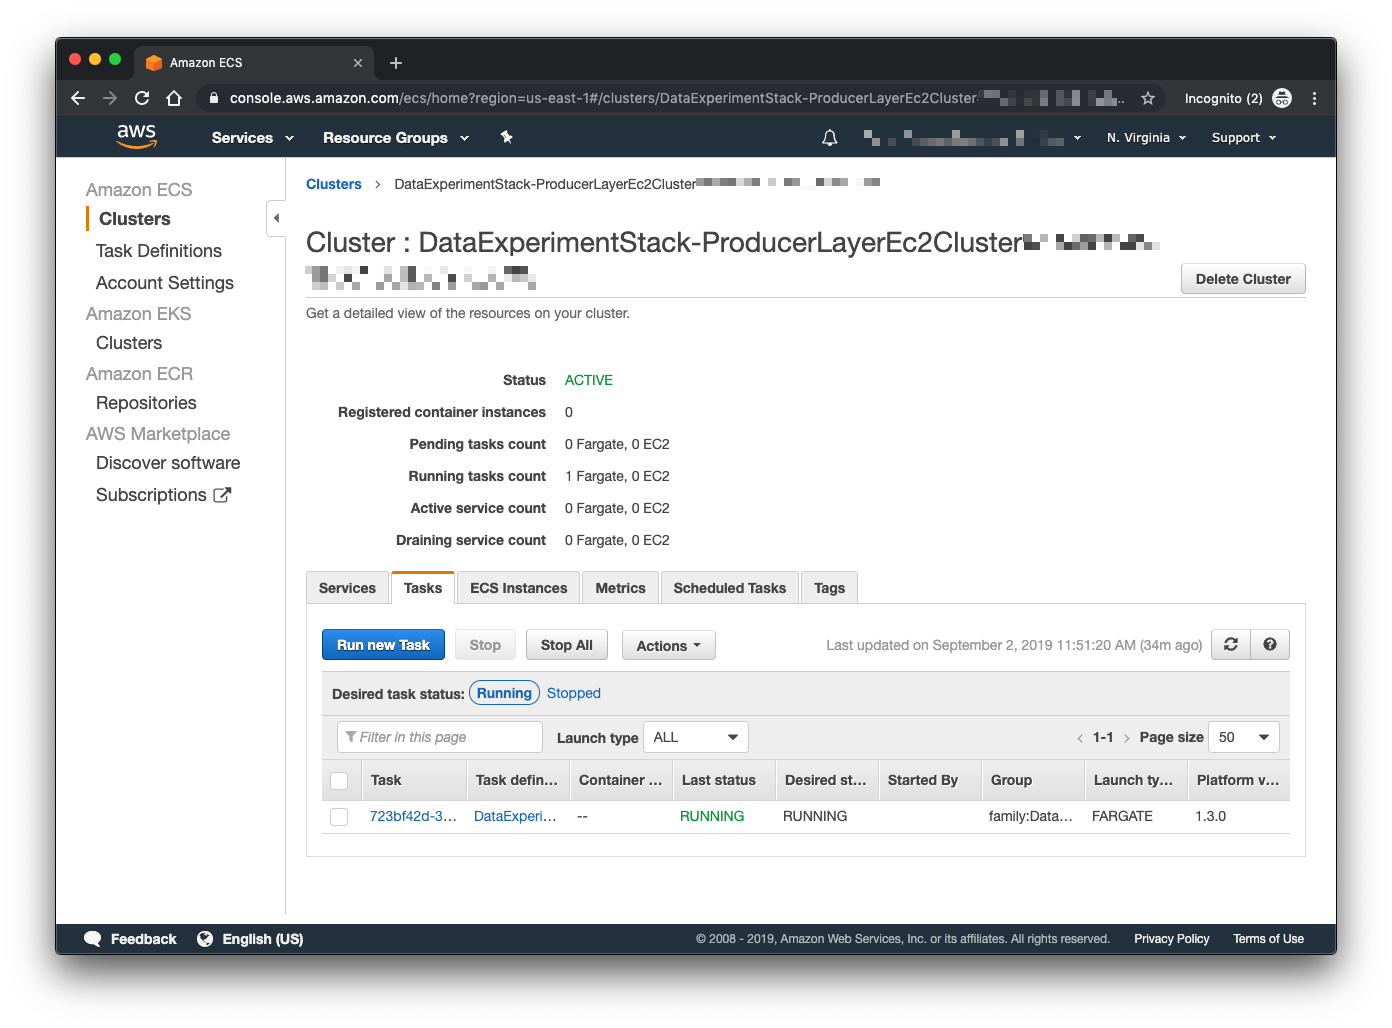The width and height of the screenshot is (1392, 1028).
Task: Check the box for task 723bf42d-3
Action: [340, 817]
